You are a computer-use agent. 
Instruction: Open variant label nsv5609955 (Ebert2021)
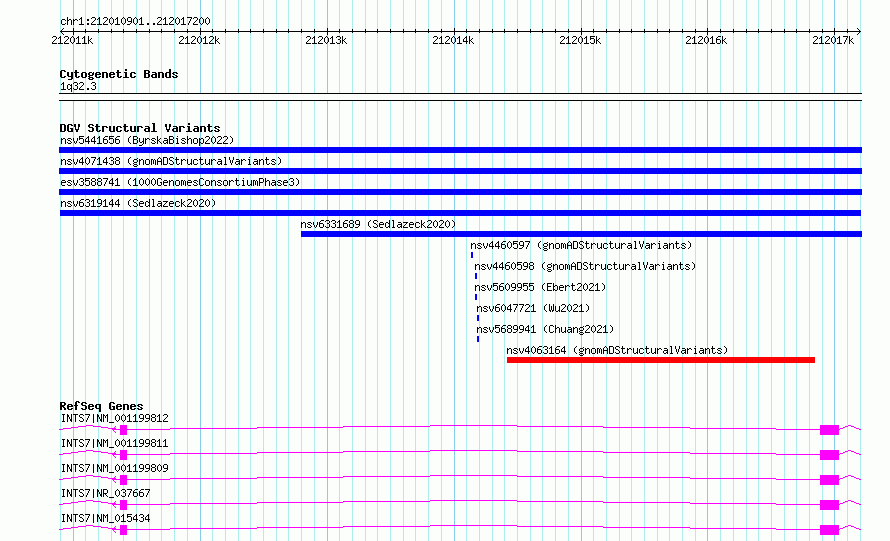540,287
